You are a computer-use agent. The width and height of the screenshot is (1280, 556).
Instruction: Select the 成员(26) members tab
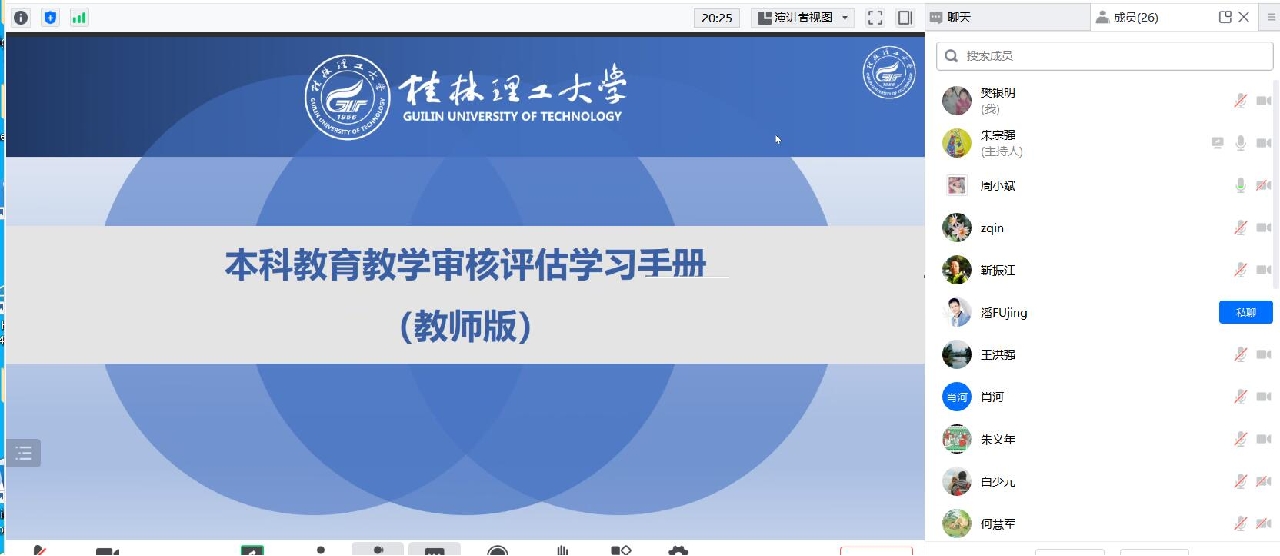coord(1135,17)
